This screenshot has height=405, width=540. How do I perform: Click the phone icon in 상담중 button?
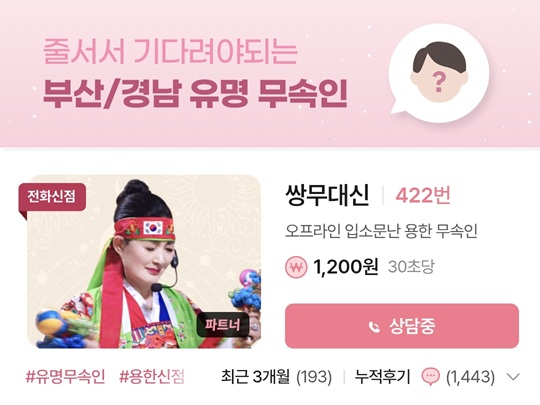(x=374, y=326)
